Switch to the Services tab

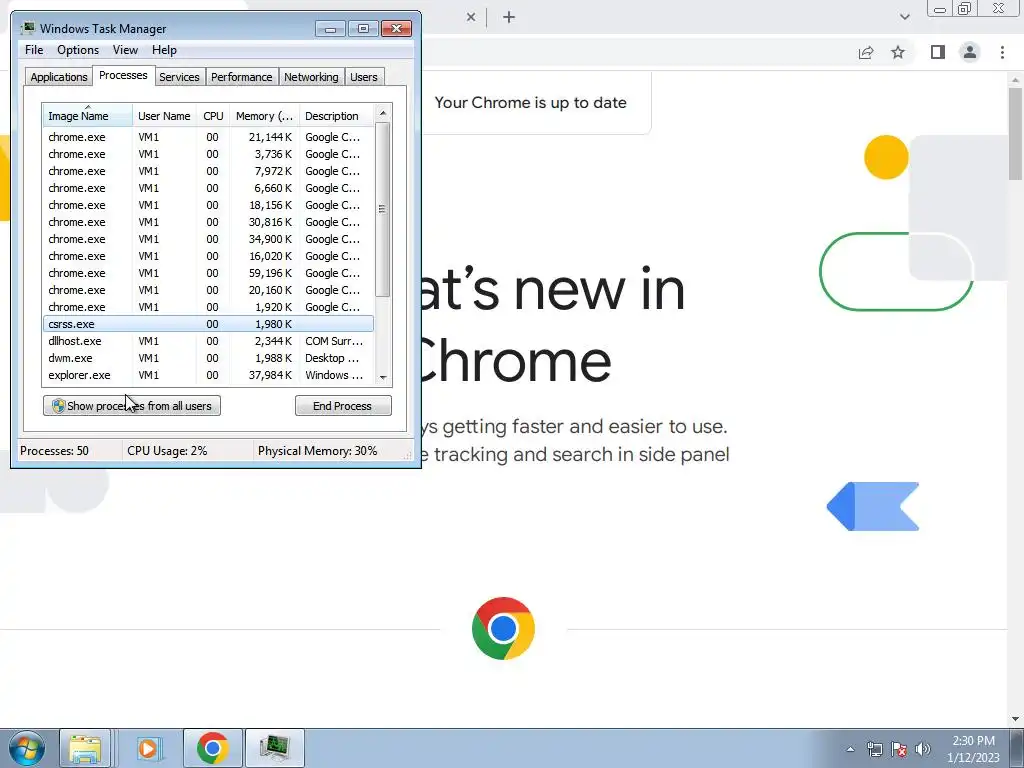point(179,77)
